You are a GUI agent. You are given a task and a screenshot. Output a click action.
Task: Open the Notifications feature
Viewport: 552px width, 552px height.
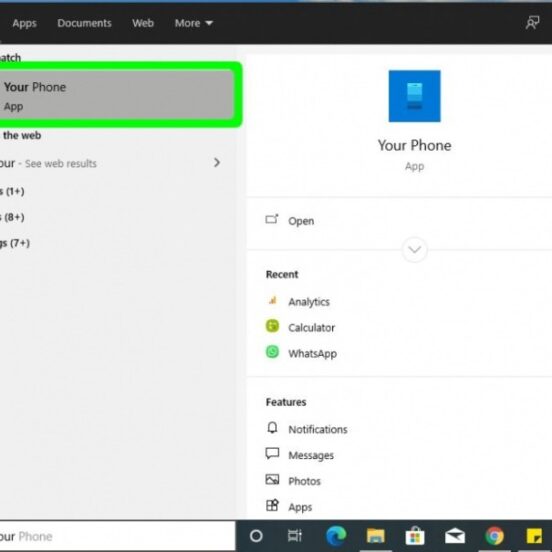click(x=318, y=429)
